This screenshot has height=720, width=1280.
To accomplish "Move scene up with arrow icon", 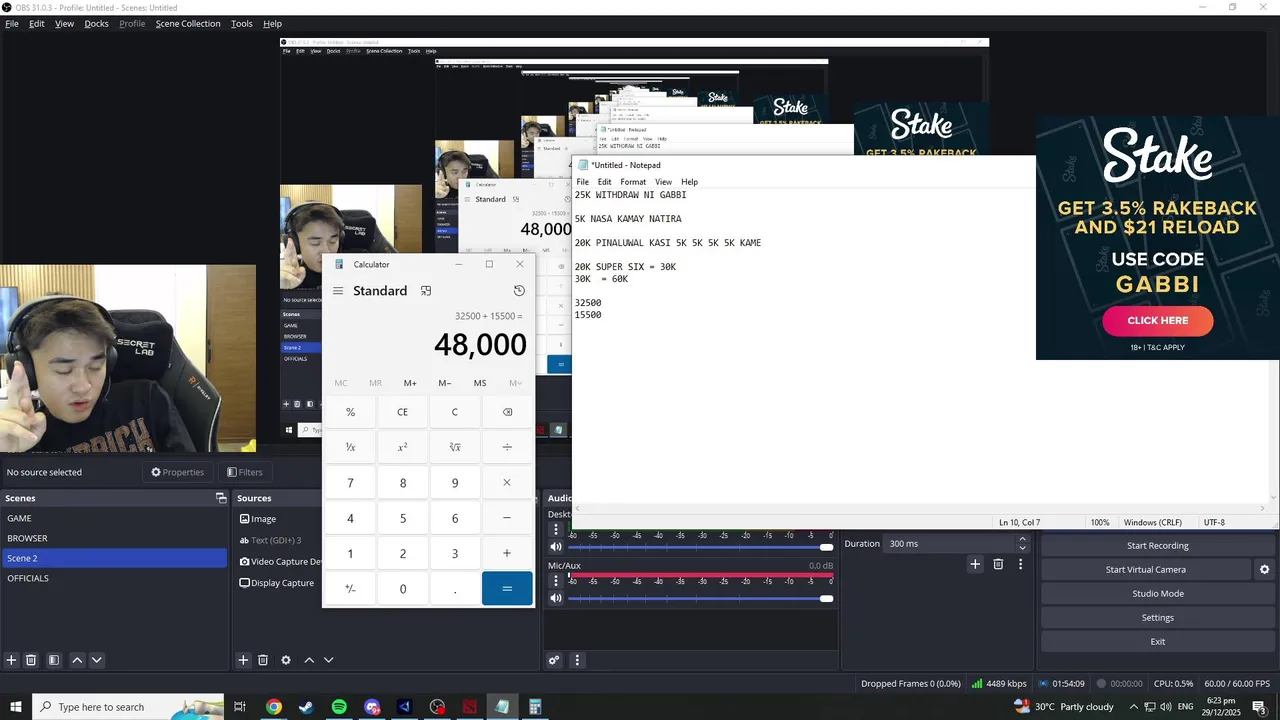I will click(77, 660).
